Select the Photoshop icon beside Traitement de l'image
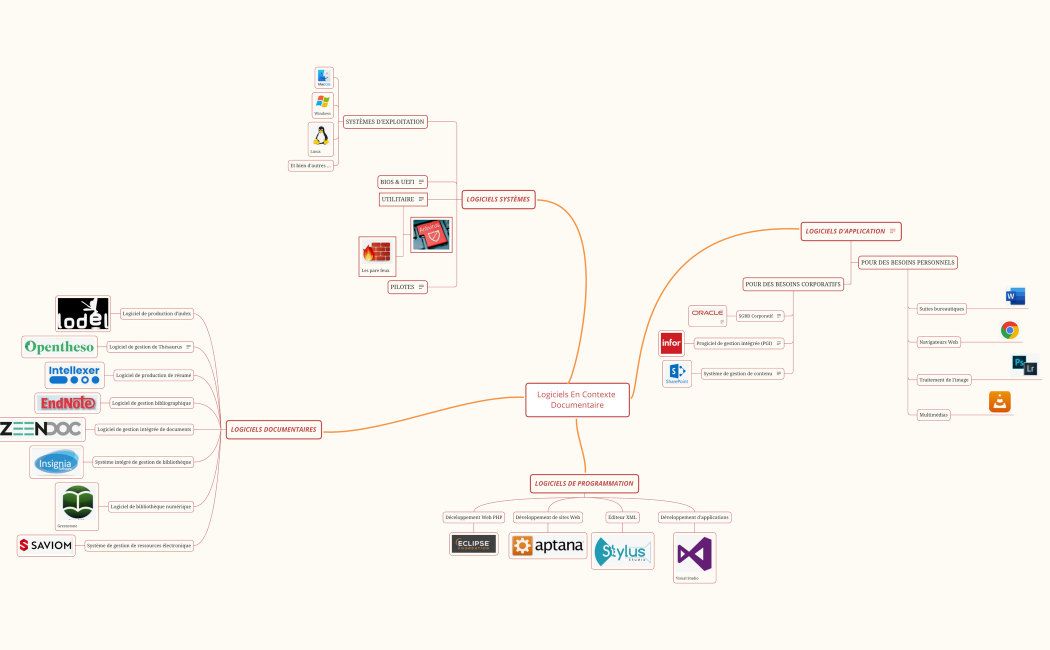The image size is (1050, 650). [1017, 364]
